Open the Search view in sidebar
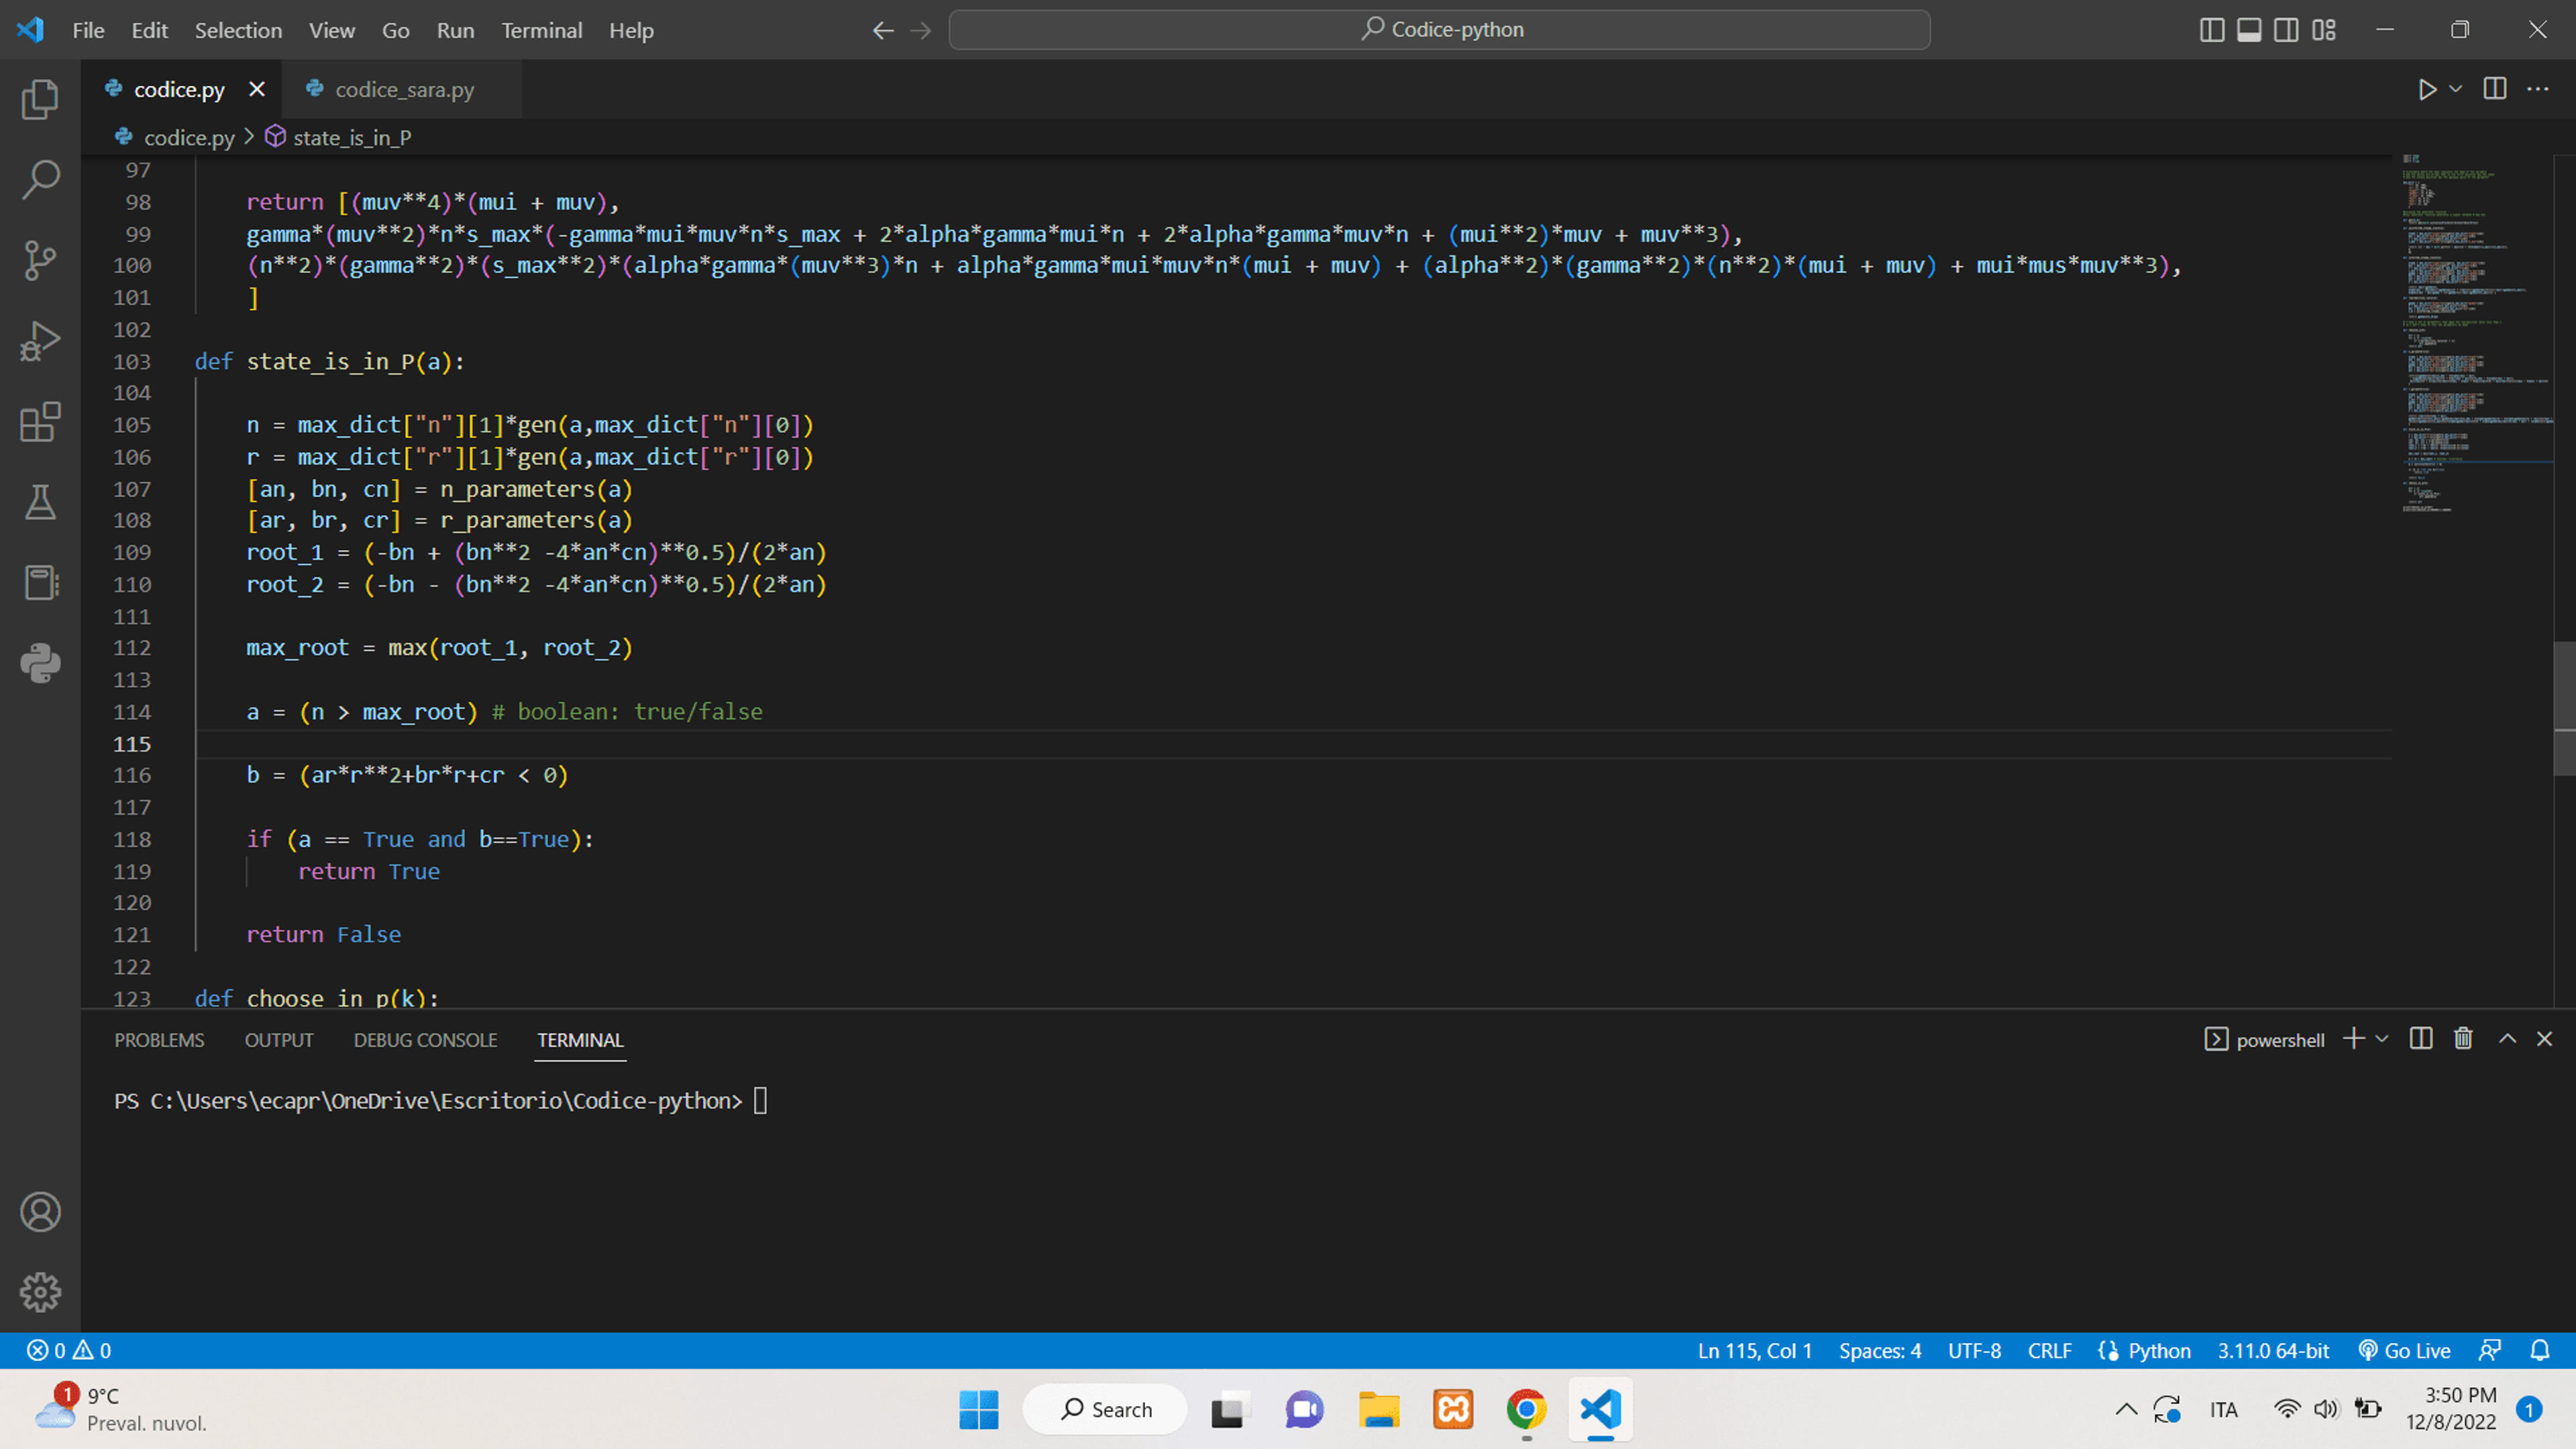The width and height of the screenshot is (2576, 1449). [40, 180]
